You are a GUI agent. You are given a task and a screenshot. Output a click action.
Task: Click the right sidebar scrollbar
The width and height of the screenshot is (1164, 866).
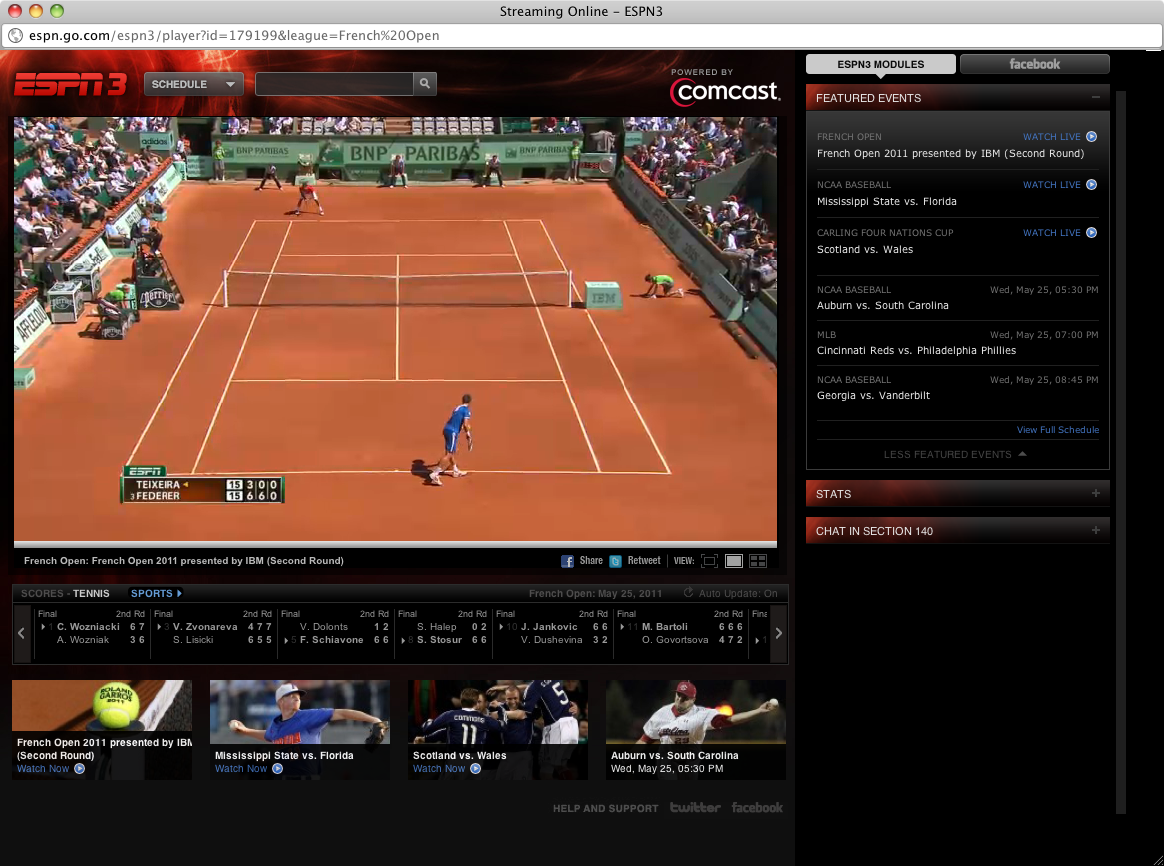[x=1121, y=452]
